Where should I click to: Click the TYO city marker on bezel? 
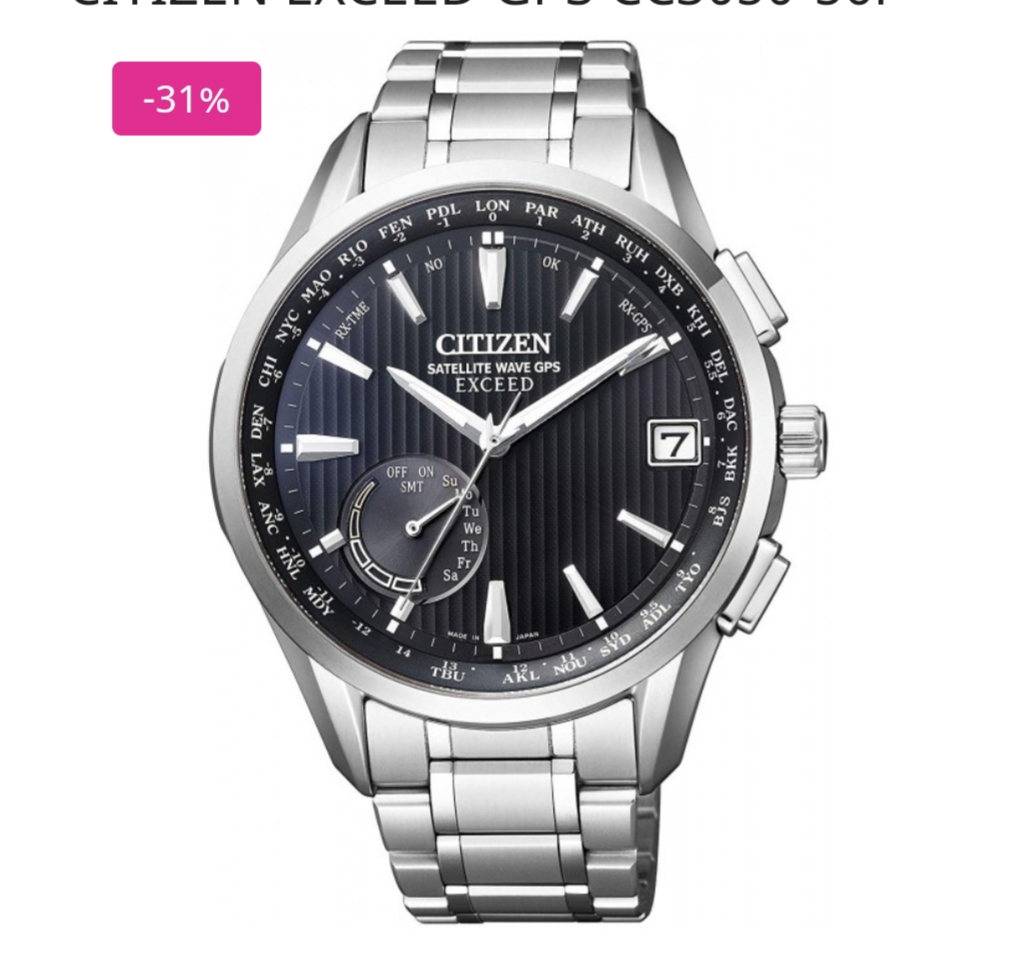[x=689, y=577]
